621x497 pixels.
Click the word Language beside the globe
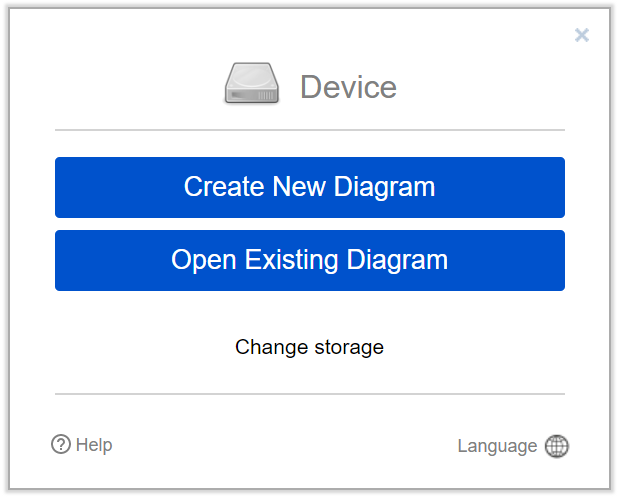[x=497, y=446]
